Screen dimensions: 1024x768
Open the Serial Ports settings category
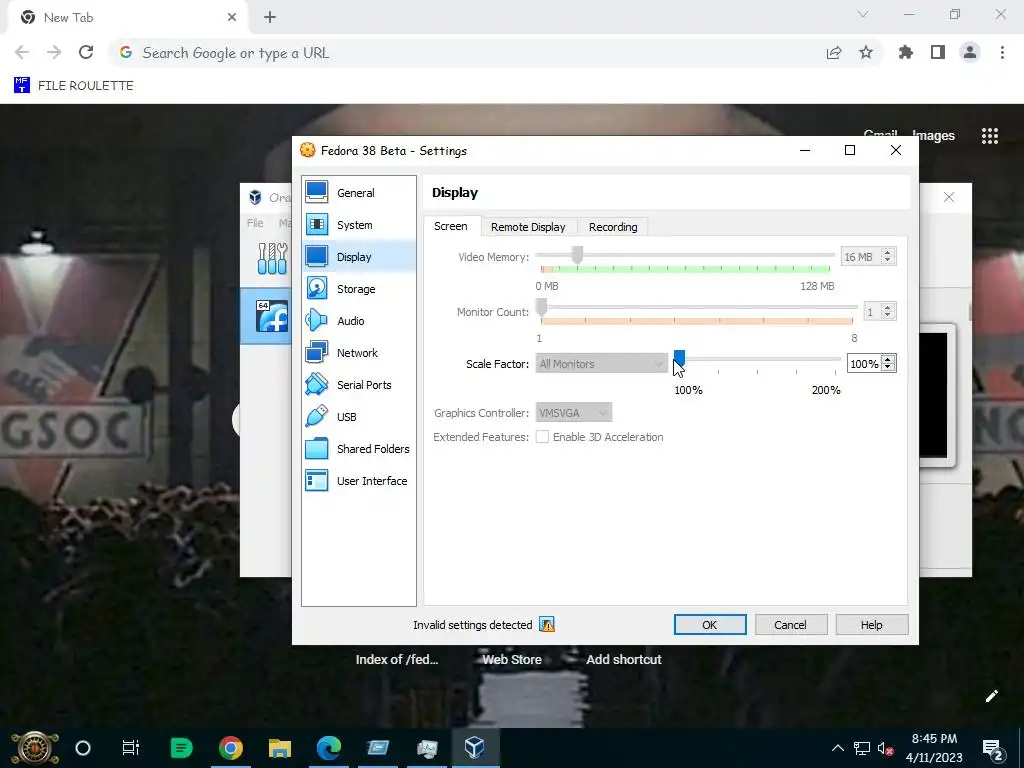pos(359,385)
